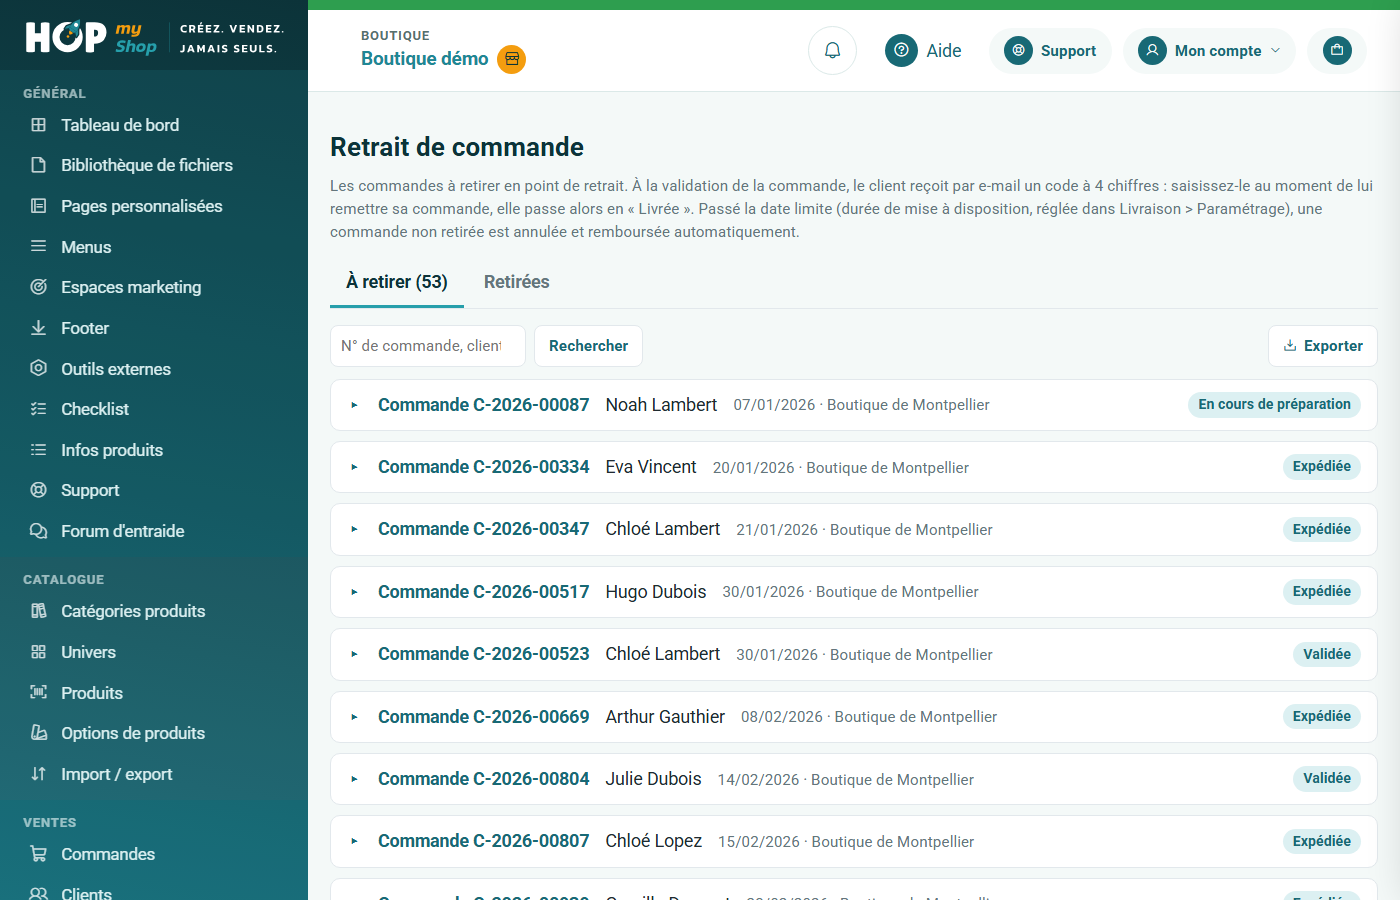Click the Tableau de bord grid icon

pos(39,125)
